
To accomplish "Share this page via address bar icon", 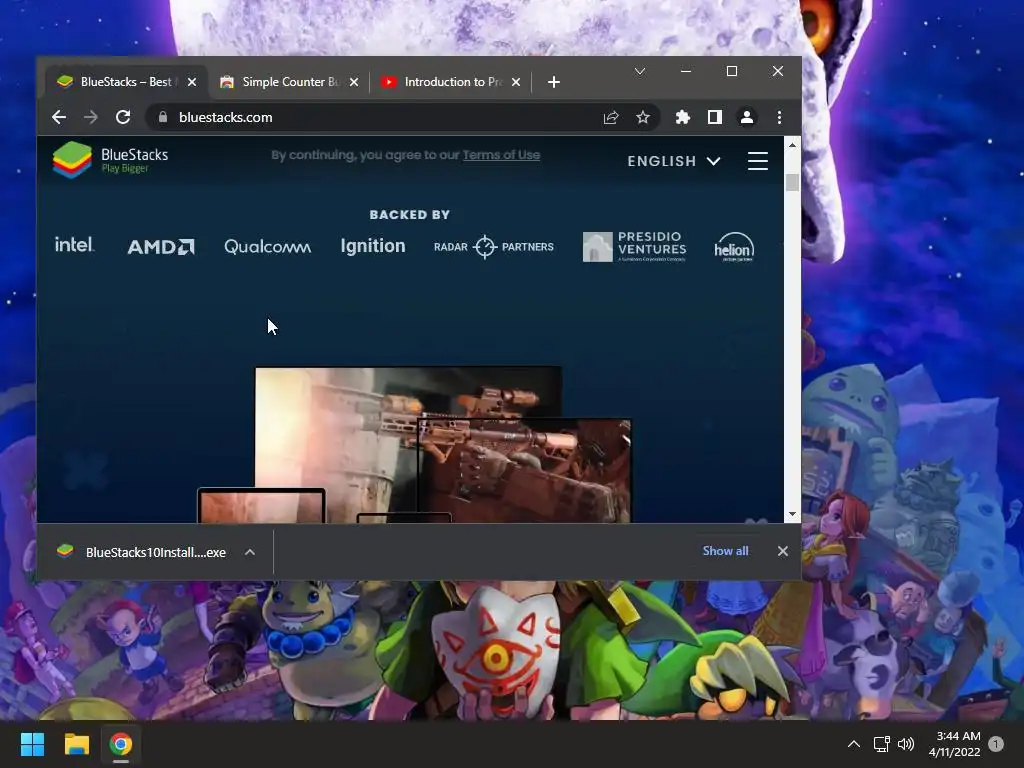I will click(611, 118).
